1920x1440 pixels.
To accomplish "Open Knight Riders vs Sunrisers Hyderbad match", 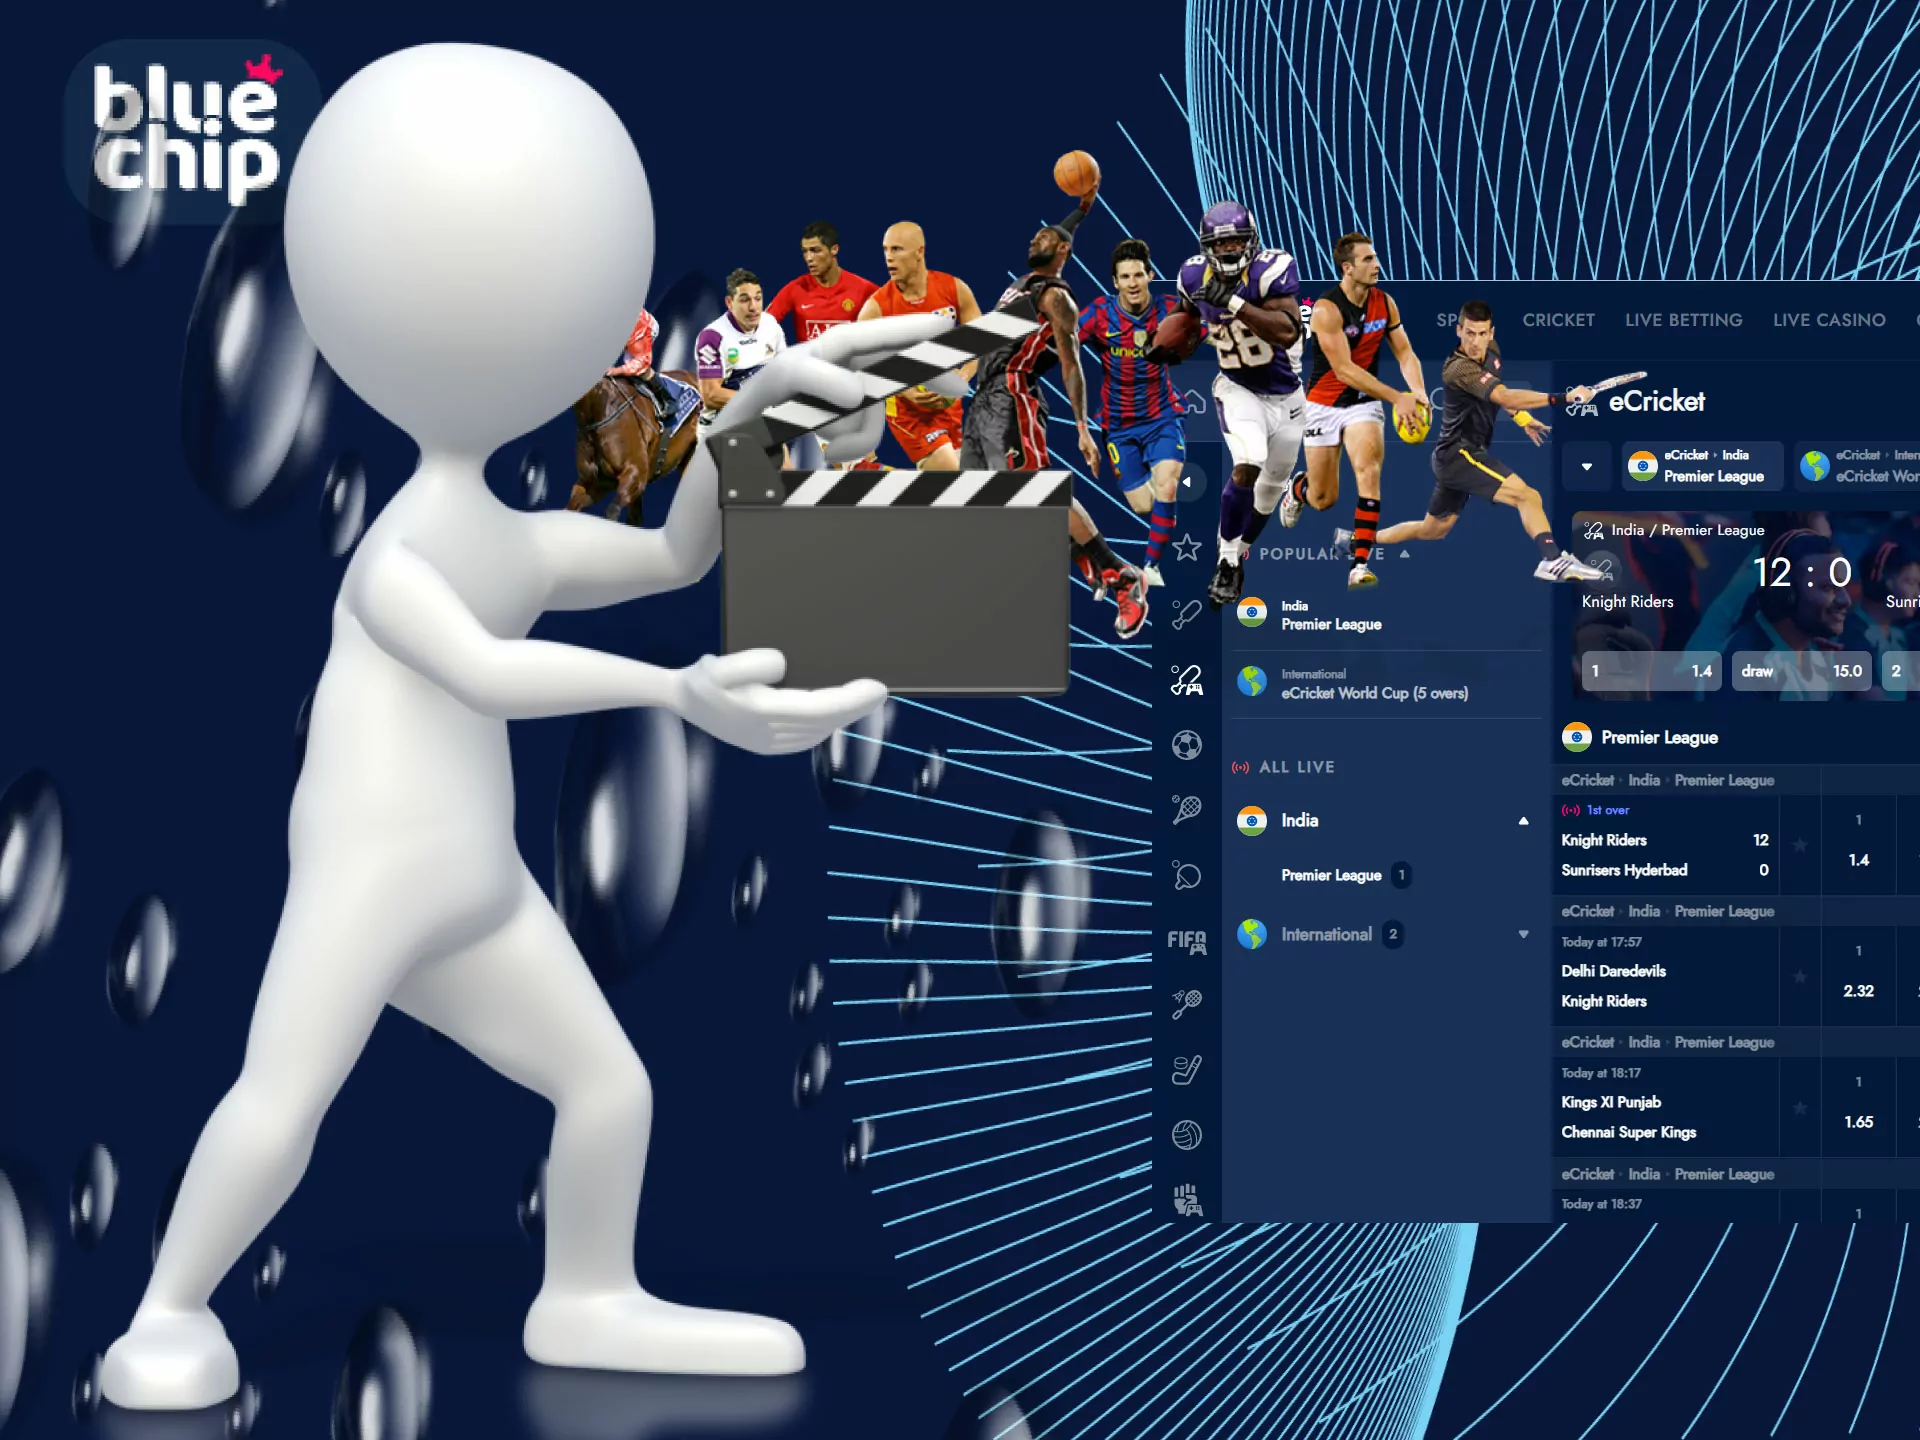I will 1665,855.
